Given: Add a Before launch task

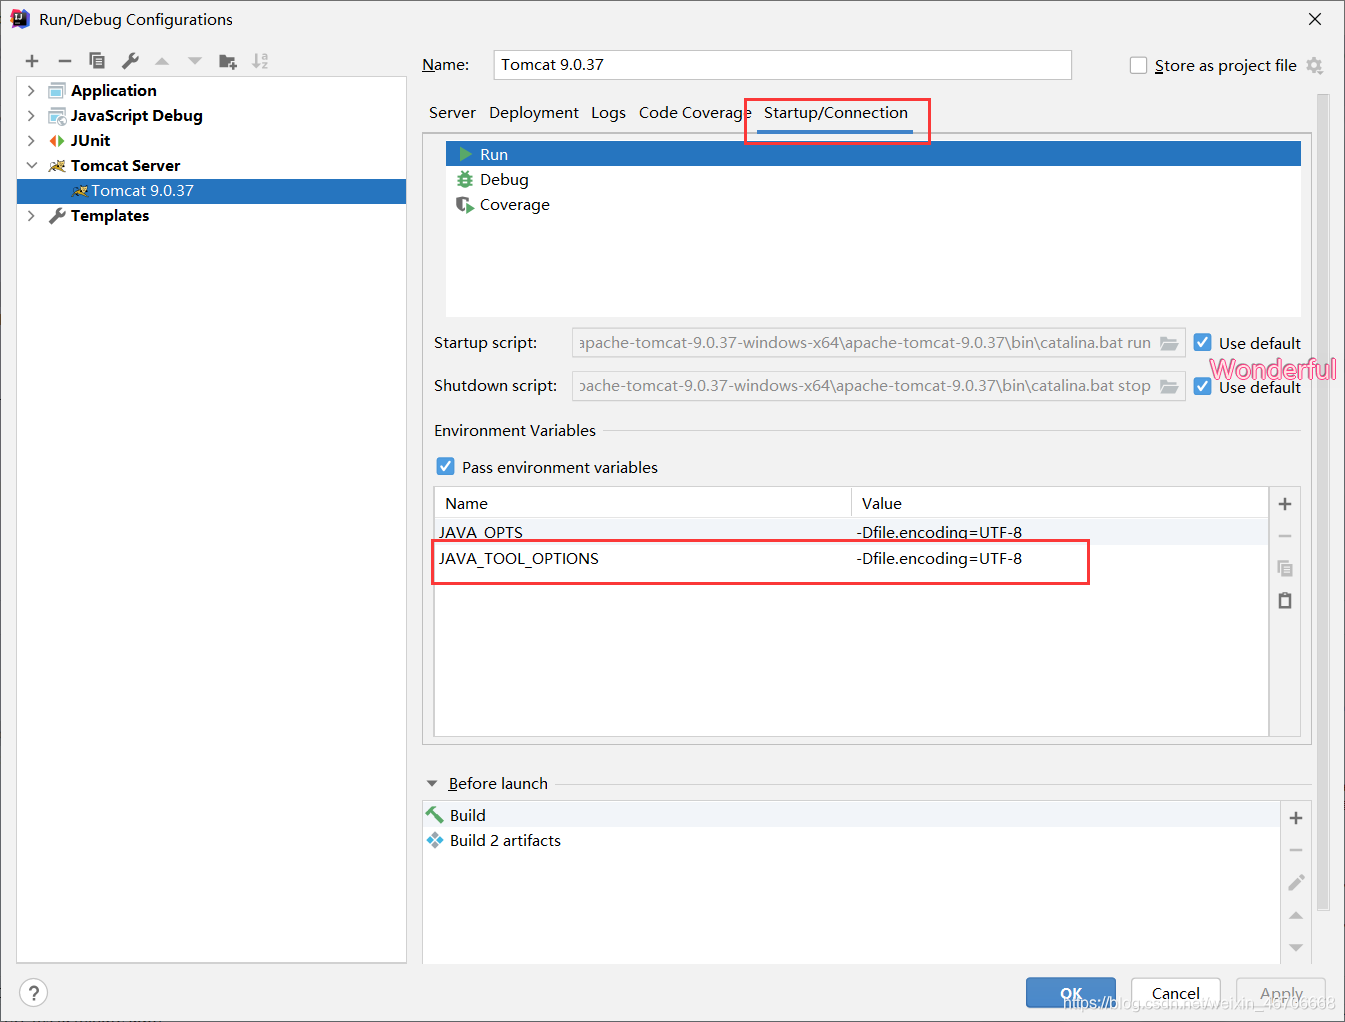Looking at the screenshot, I should [1296, 818].
